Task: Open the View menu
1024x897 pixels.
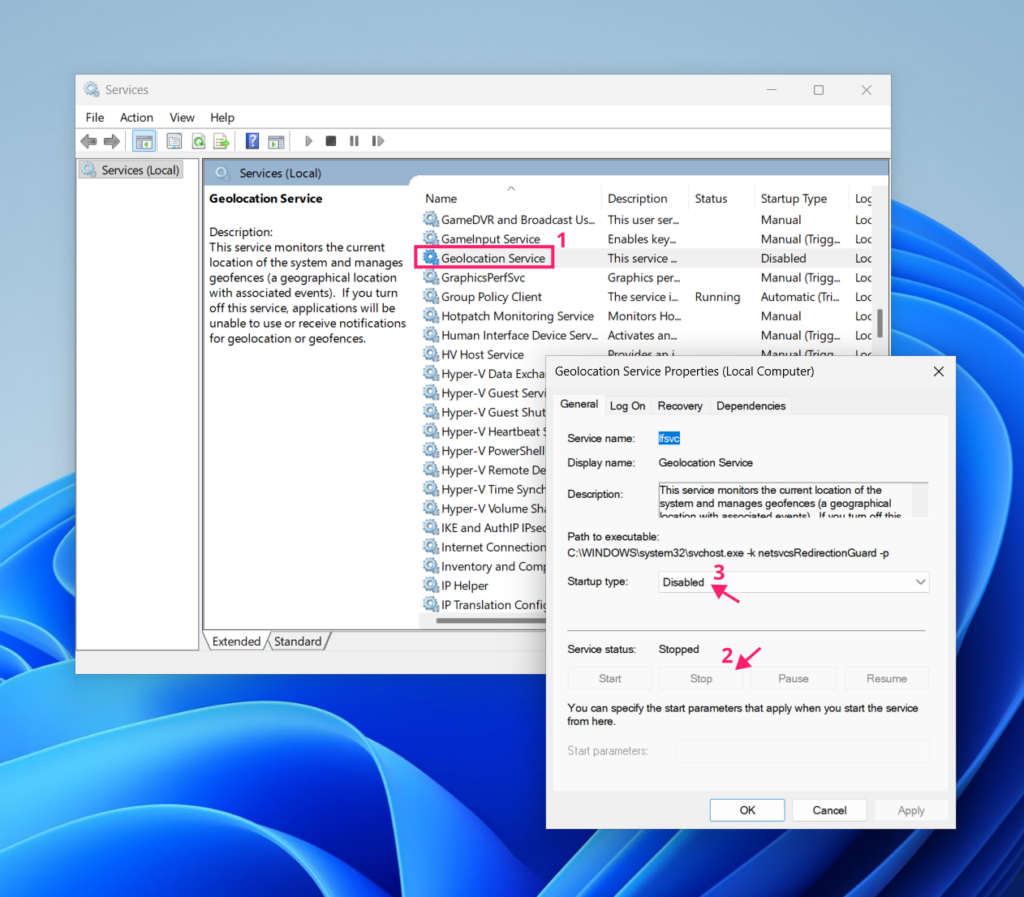Action: click(182, 118)
